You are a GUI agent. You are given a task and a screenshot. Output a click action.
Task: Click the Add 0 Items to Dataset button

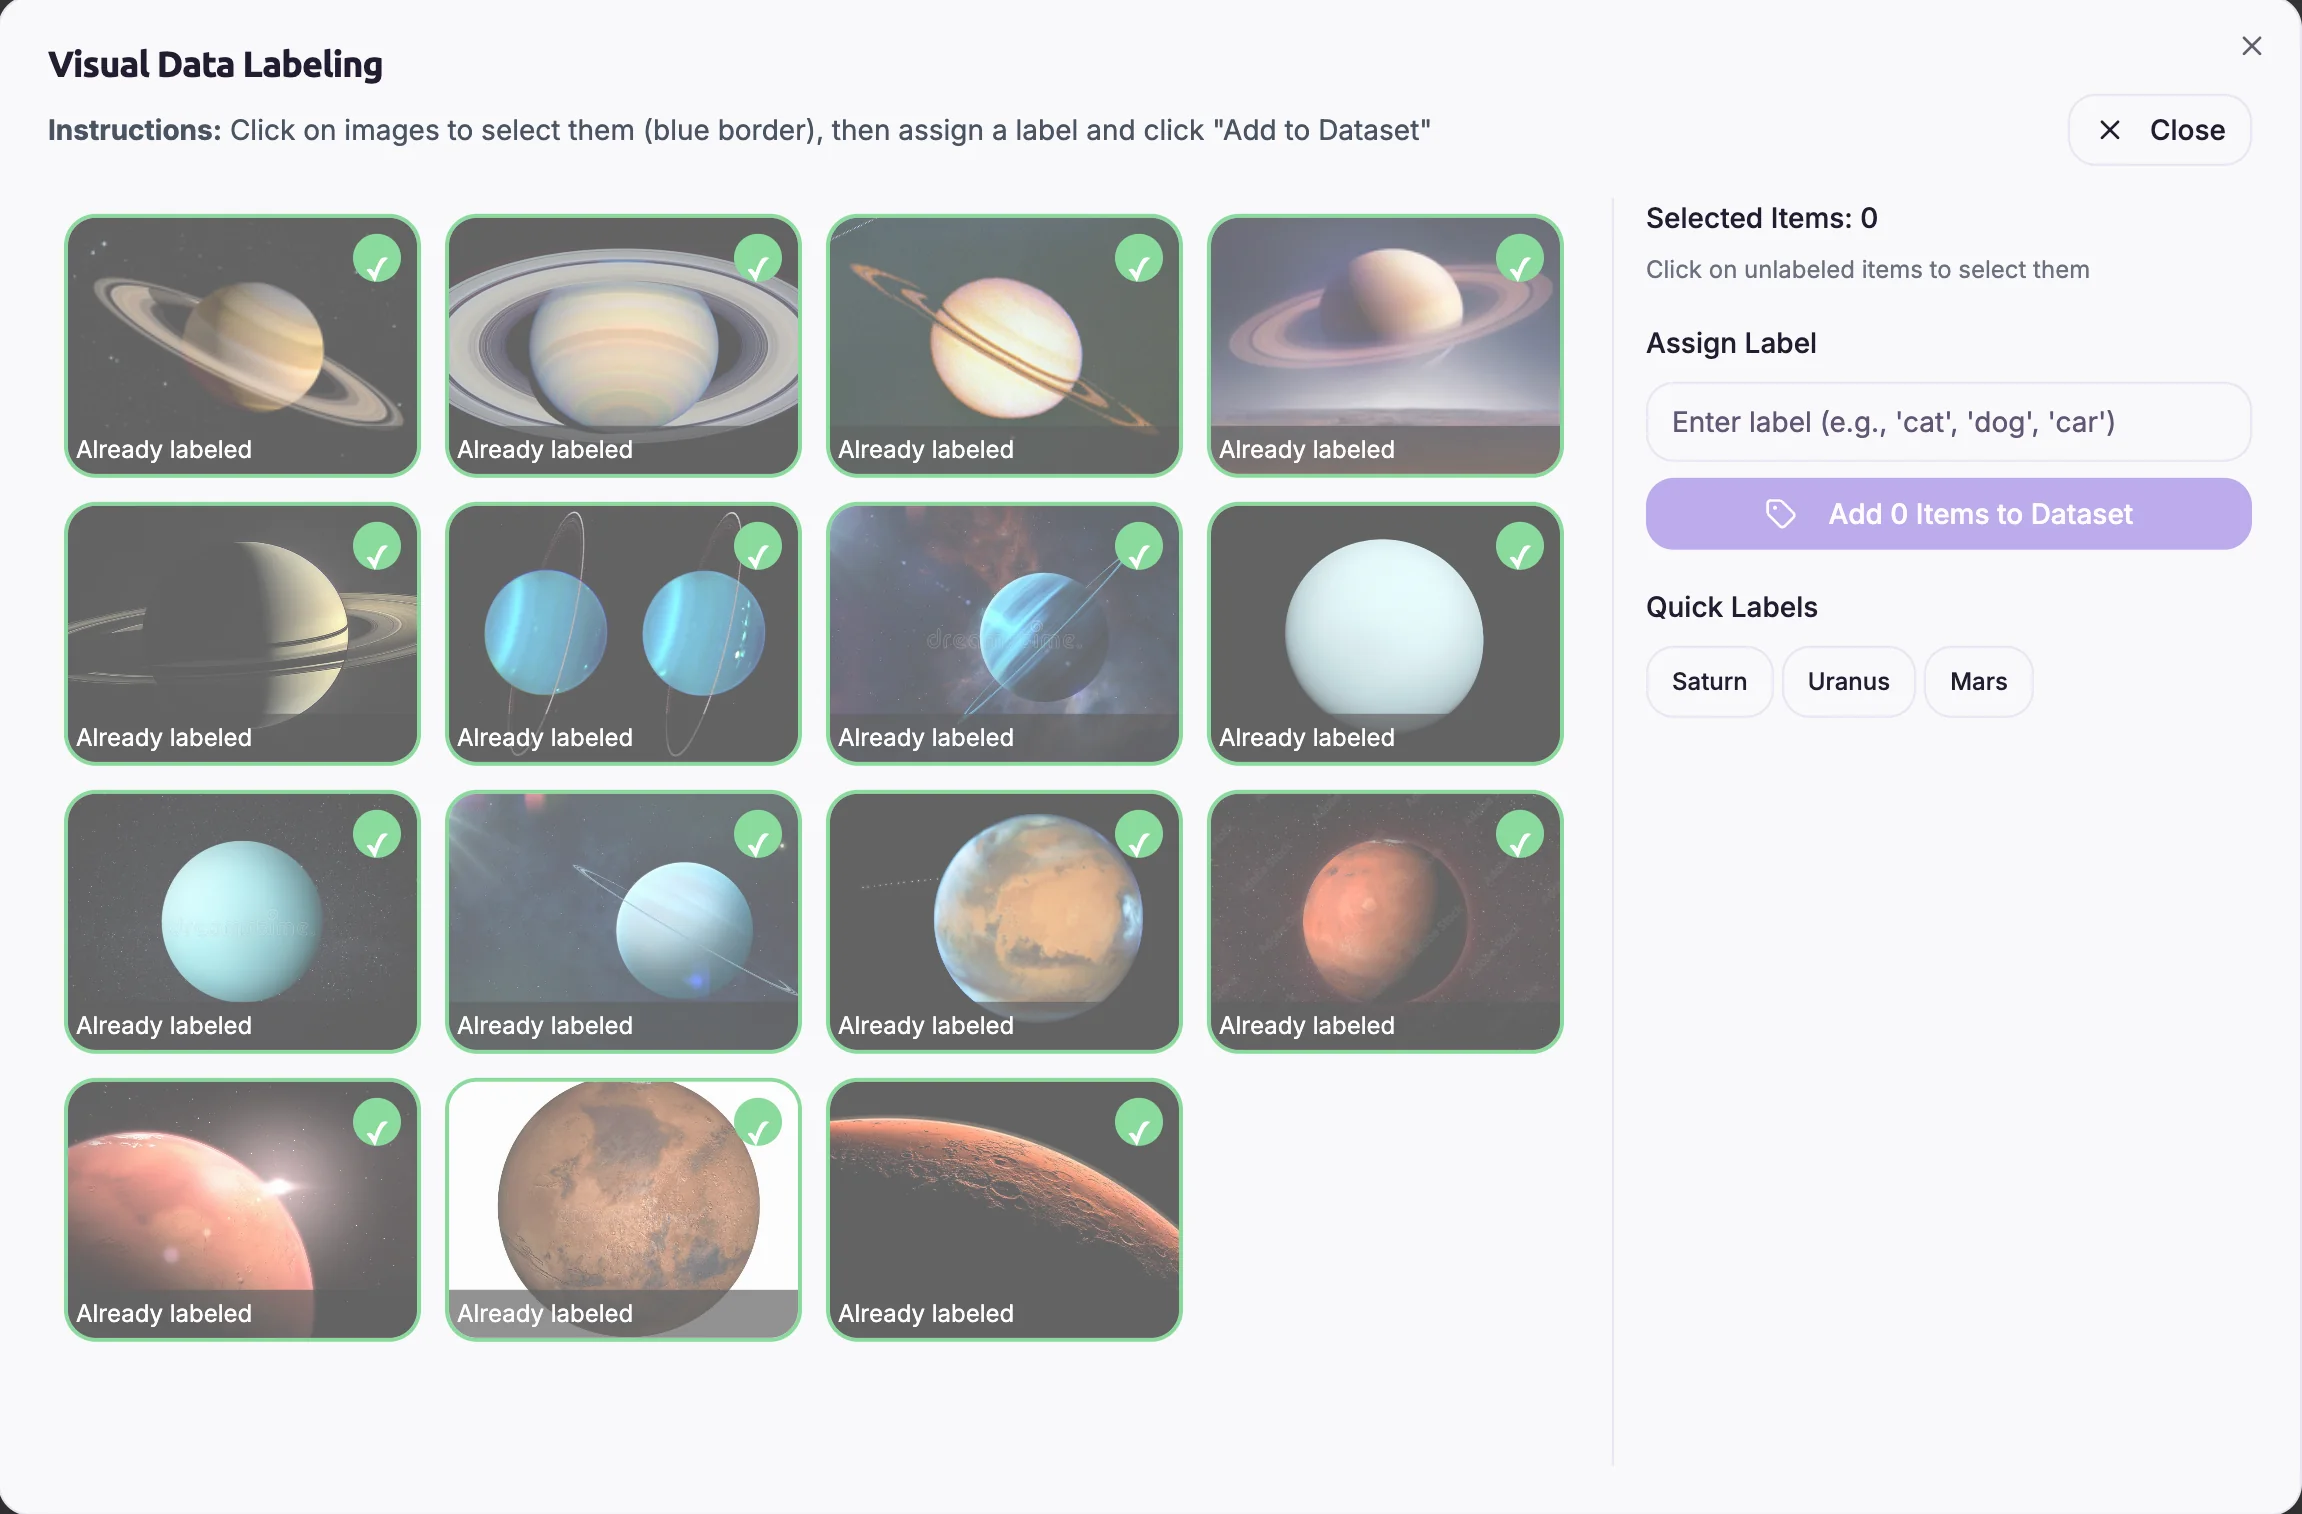[x=1948, y=514]
